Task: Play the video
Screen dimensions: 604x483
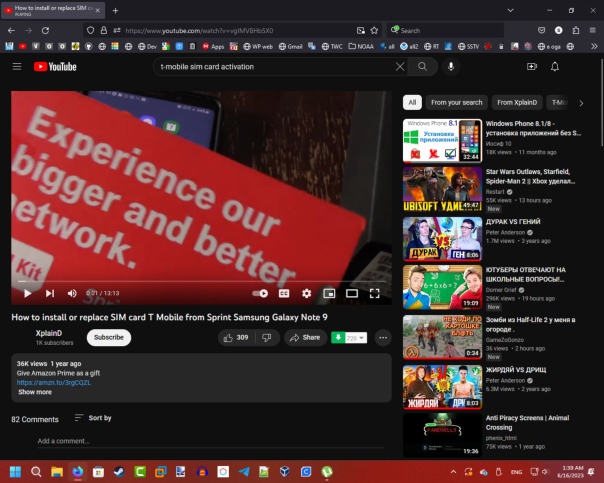Action: [x=27, y=293]
